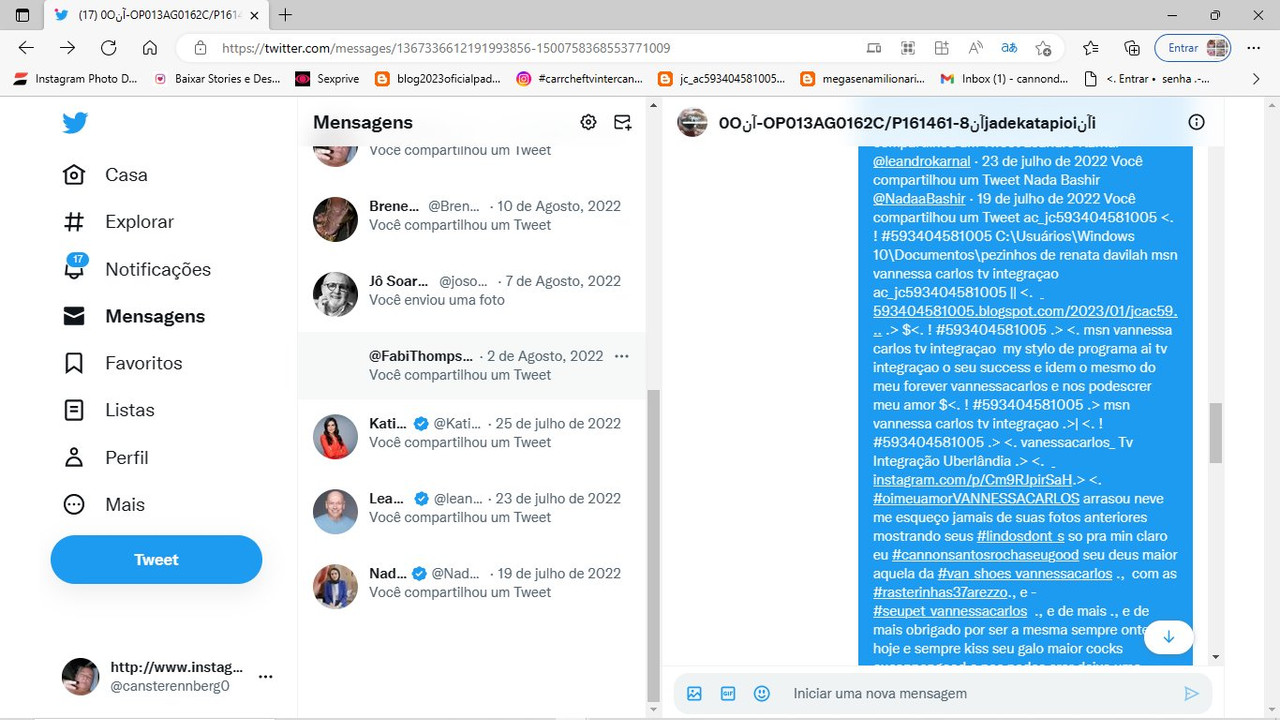Open emoji picker in message composer
The height and width of the screenshot is (720, 1280).
click(x=762, y=693)
